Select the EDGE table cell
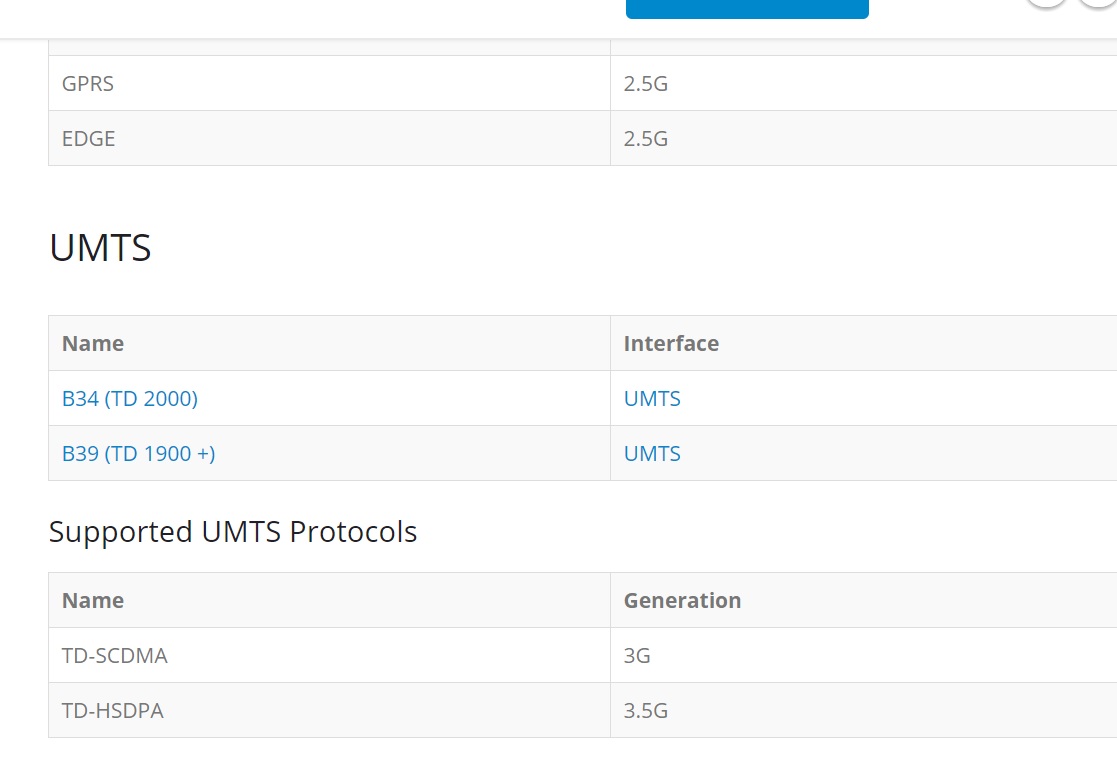This screenshot has width=1117, height=777. pos(89,139)
